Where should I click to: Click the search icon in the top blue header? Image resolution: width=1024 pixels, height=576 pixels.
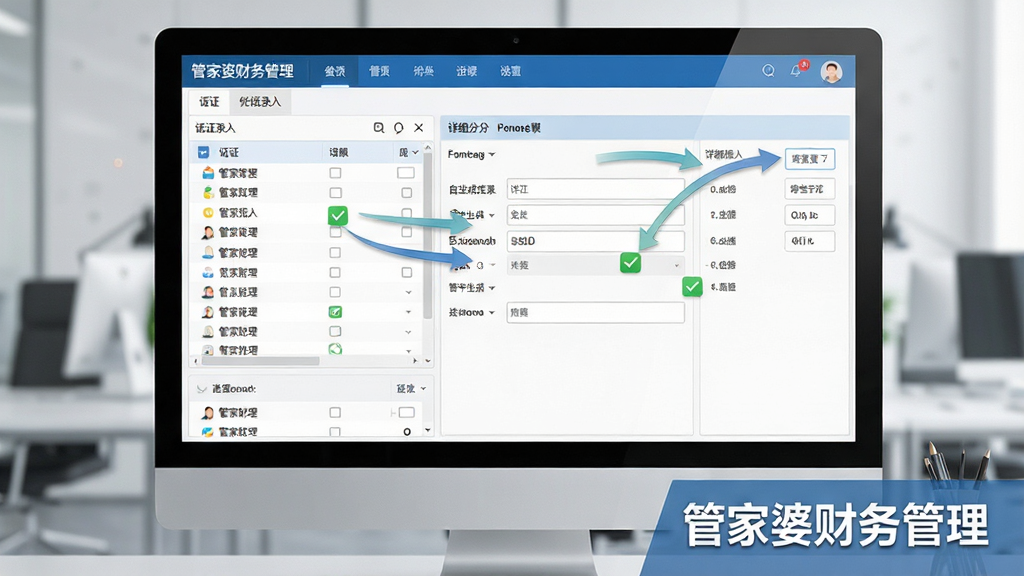pos(769,71)
